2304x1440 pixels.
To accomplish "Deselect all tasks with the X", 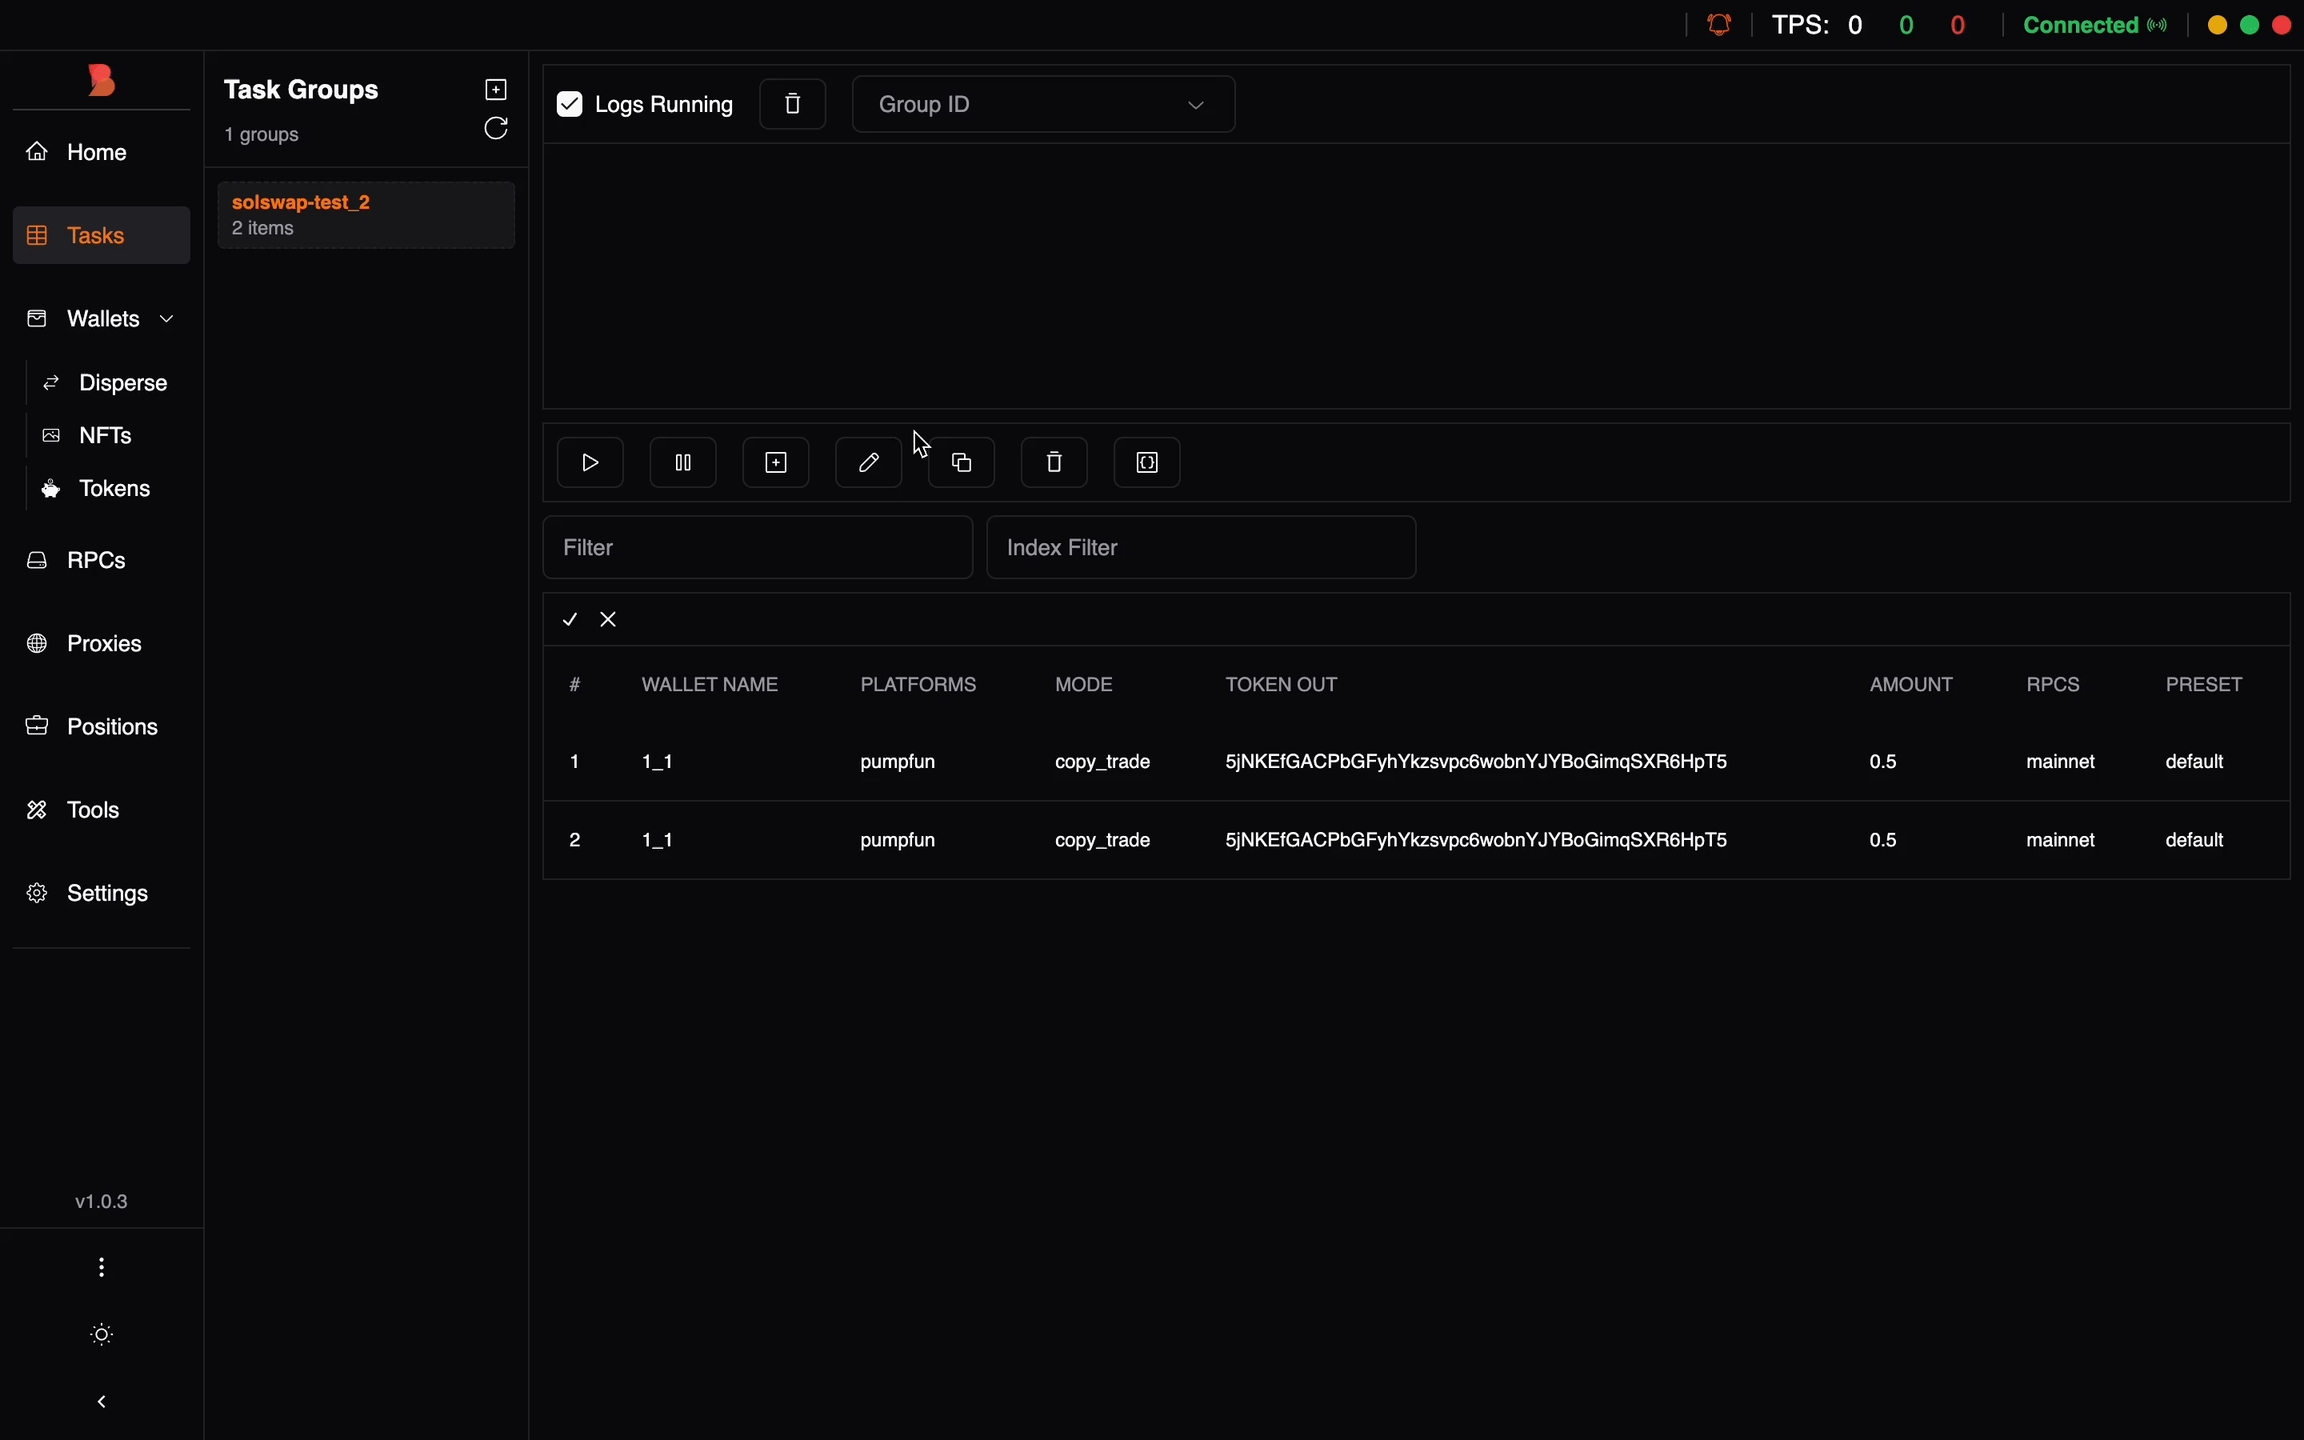I will (608, 620).
